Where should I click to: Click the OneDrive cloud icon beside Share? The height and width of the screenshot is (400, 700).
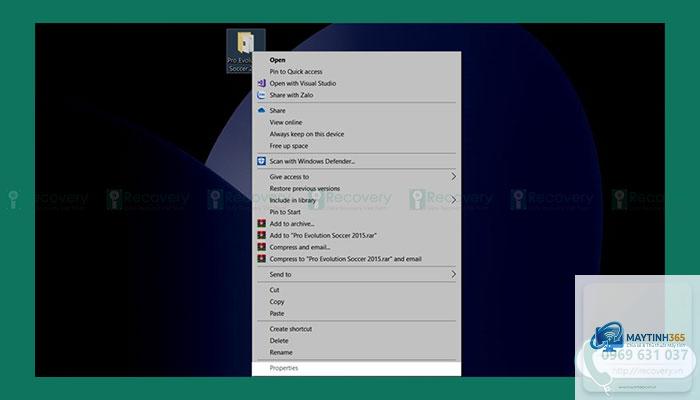point(262,110)
